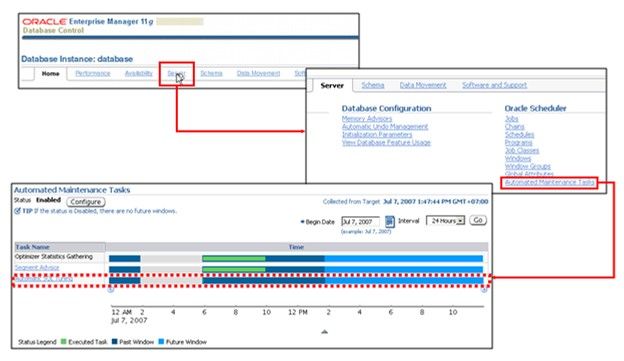The image size is (624, 361).
Task: Click the Begin Date input field
Action: coord(360,222)
